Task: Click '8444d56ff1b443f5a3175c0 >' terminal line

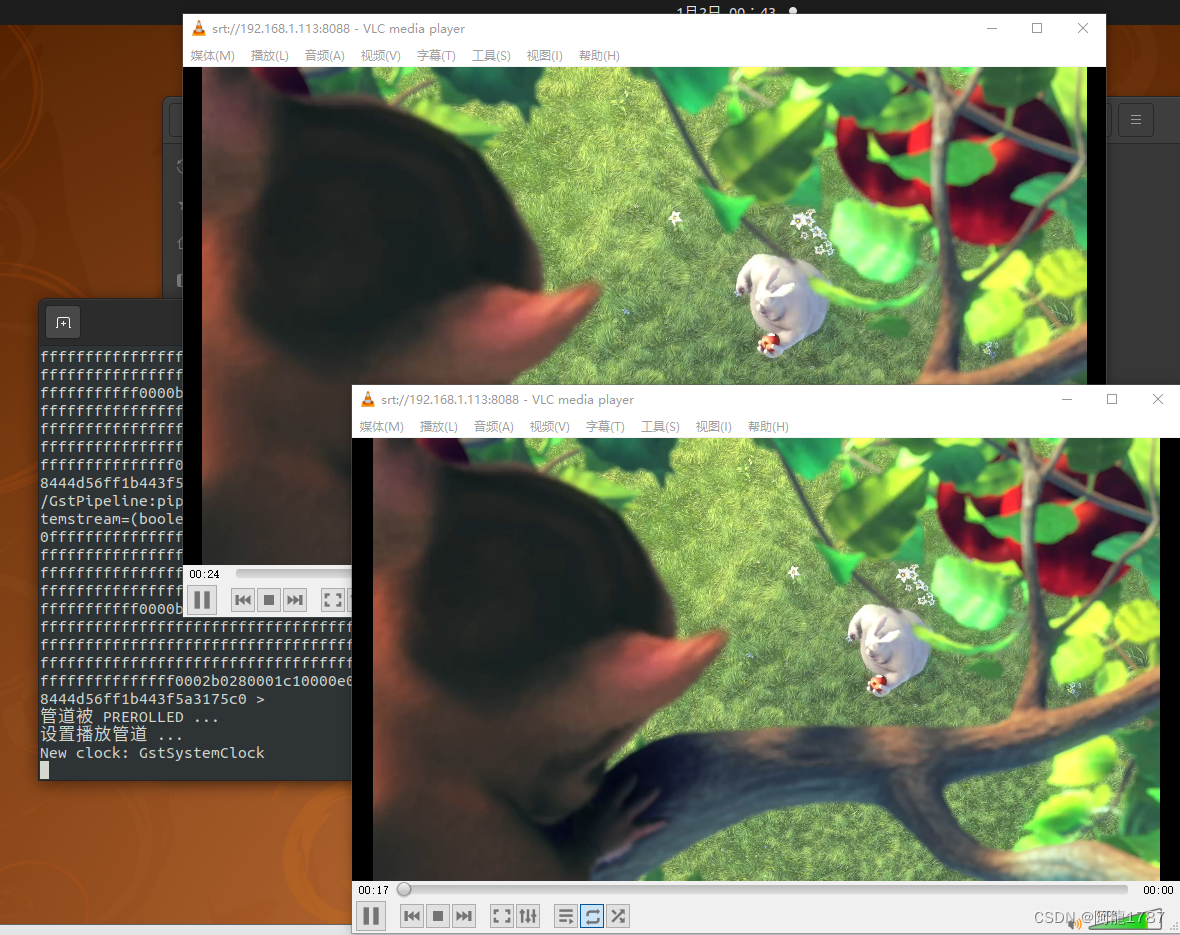Action: (x=152, y=699)
